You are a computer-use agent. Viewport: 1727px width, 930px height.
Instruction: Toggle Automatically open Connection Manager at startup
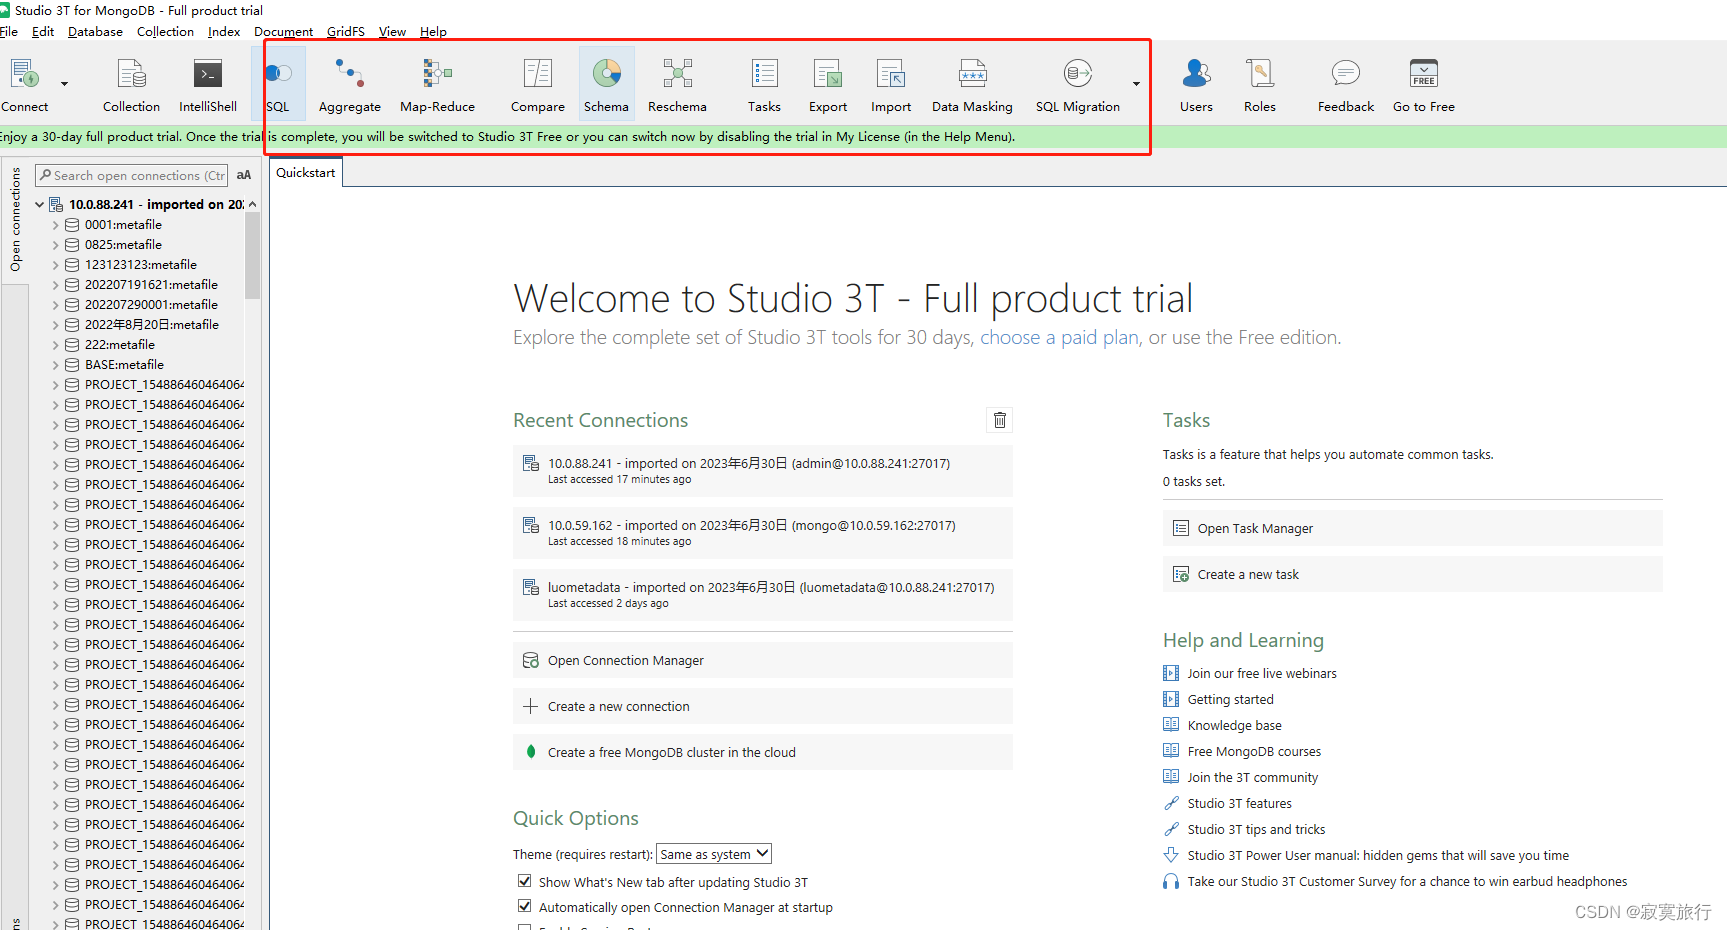click(524, 906)
